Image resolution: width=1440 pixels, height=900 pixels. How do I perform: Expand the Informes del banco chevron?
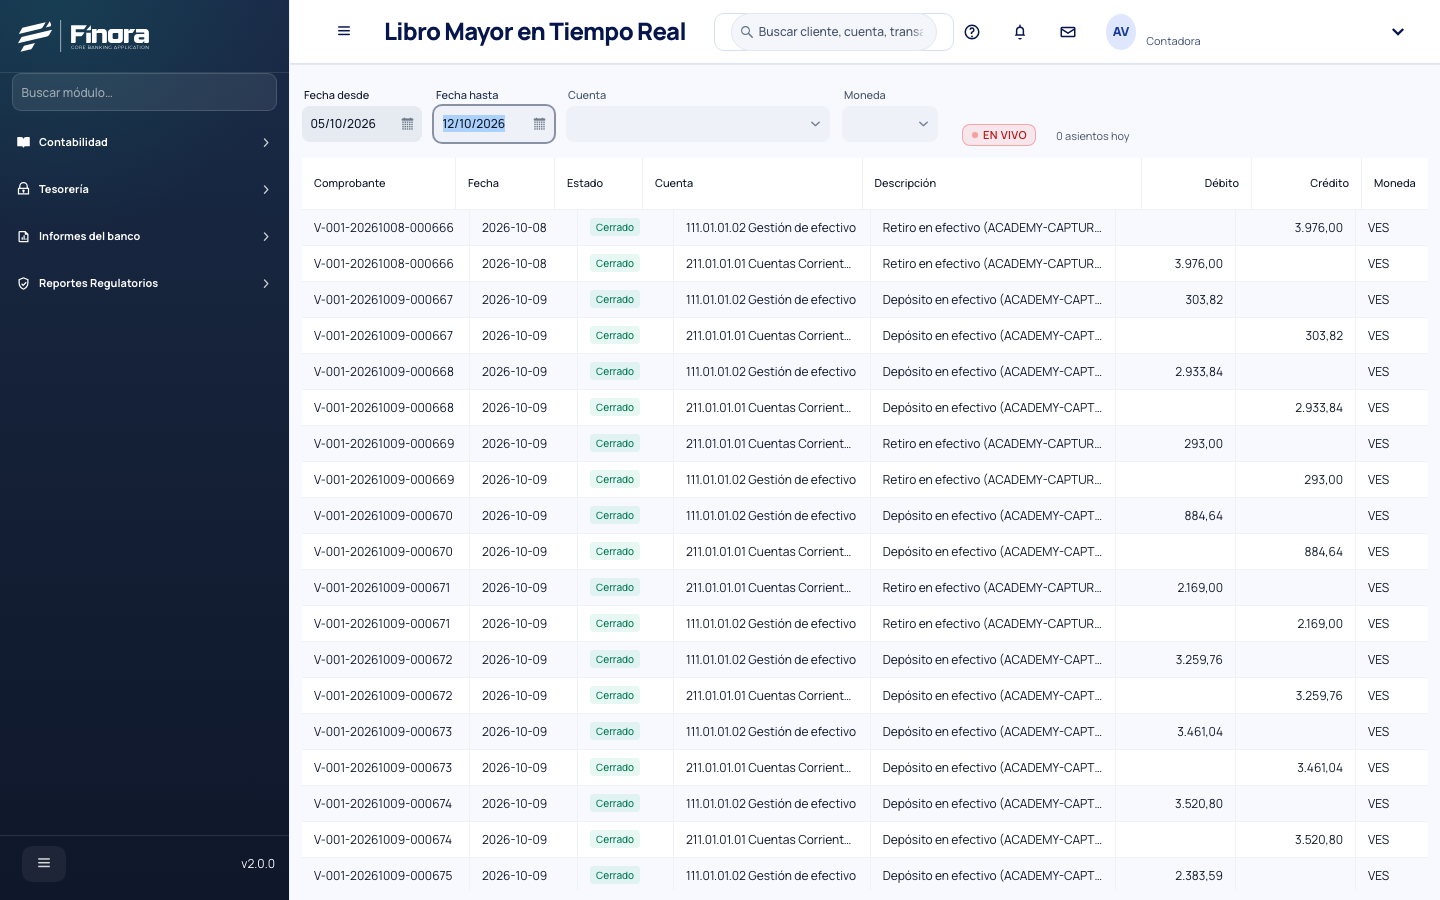(266, 237)
